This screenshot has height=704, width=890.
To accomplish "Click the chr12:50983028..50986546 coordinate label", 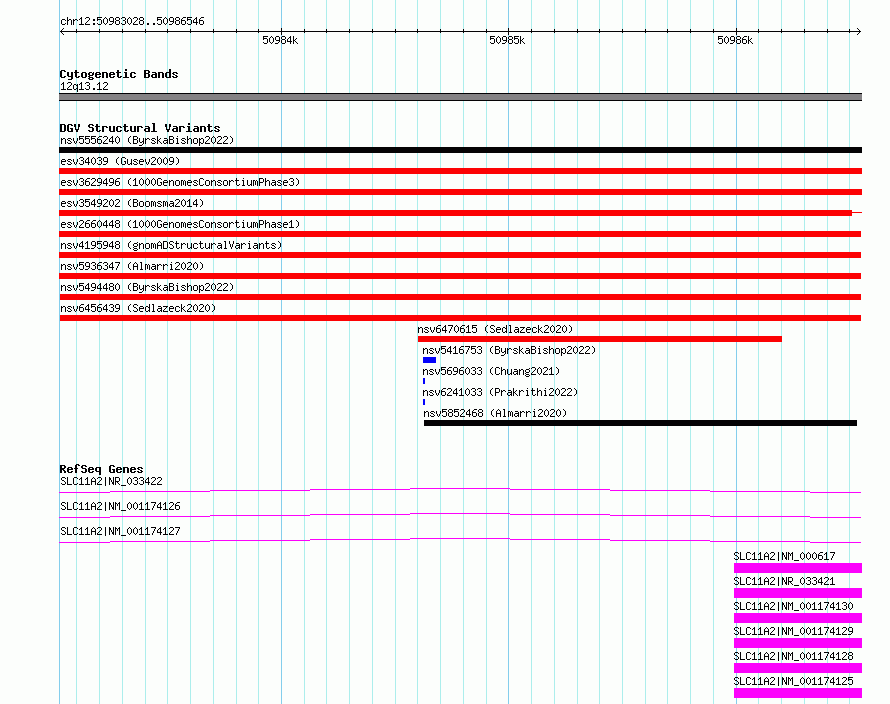I will coord(132,21).
